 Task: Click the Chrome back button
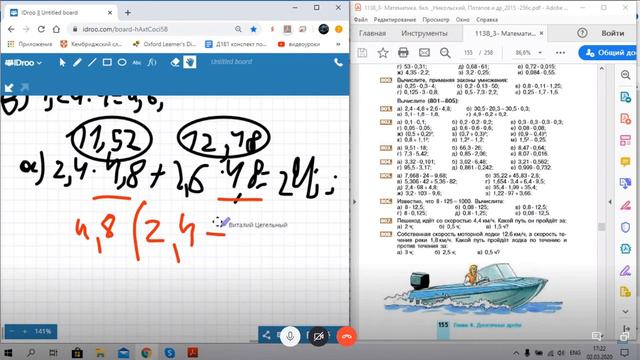tap(11, 29)
